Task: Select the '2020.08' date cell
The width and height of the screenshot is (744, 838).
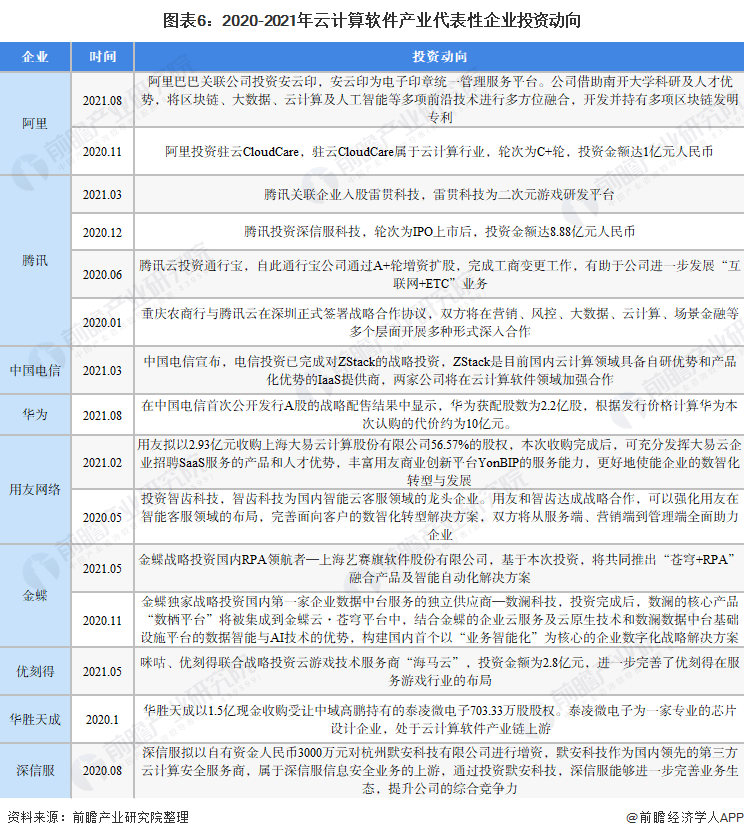Action: (x=102, y=770)
